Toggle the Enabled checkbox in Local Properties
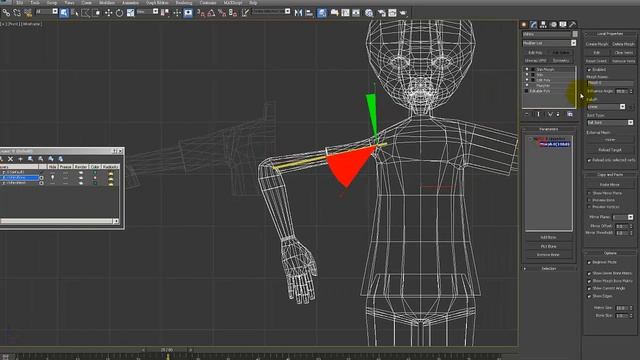 (589, 70)
